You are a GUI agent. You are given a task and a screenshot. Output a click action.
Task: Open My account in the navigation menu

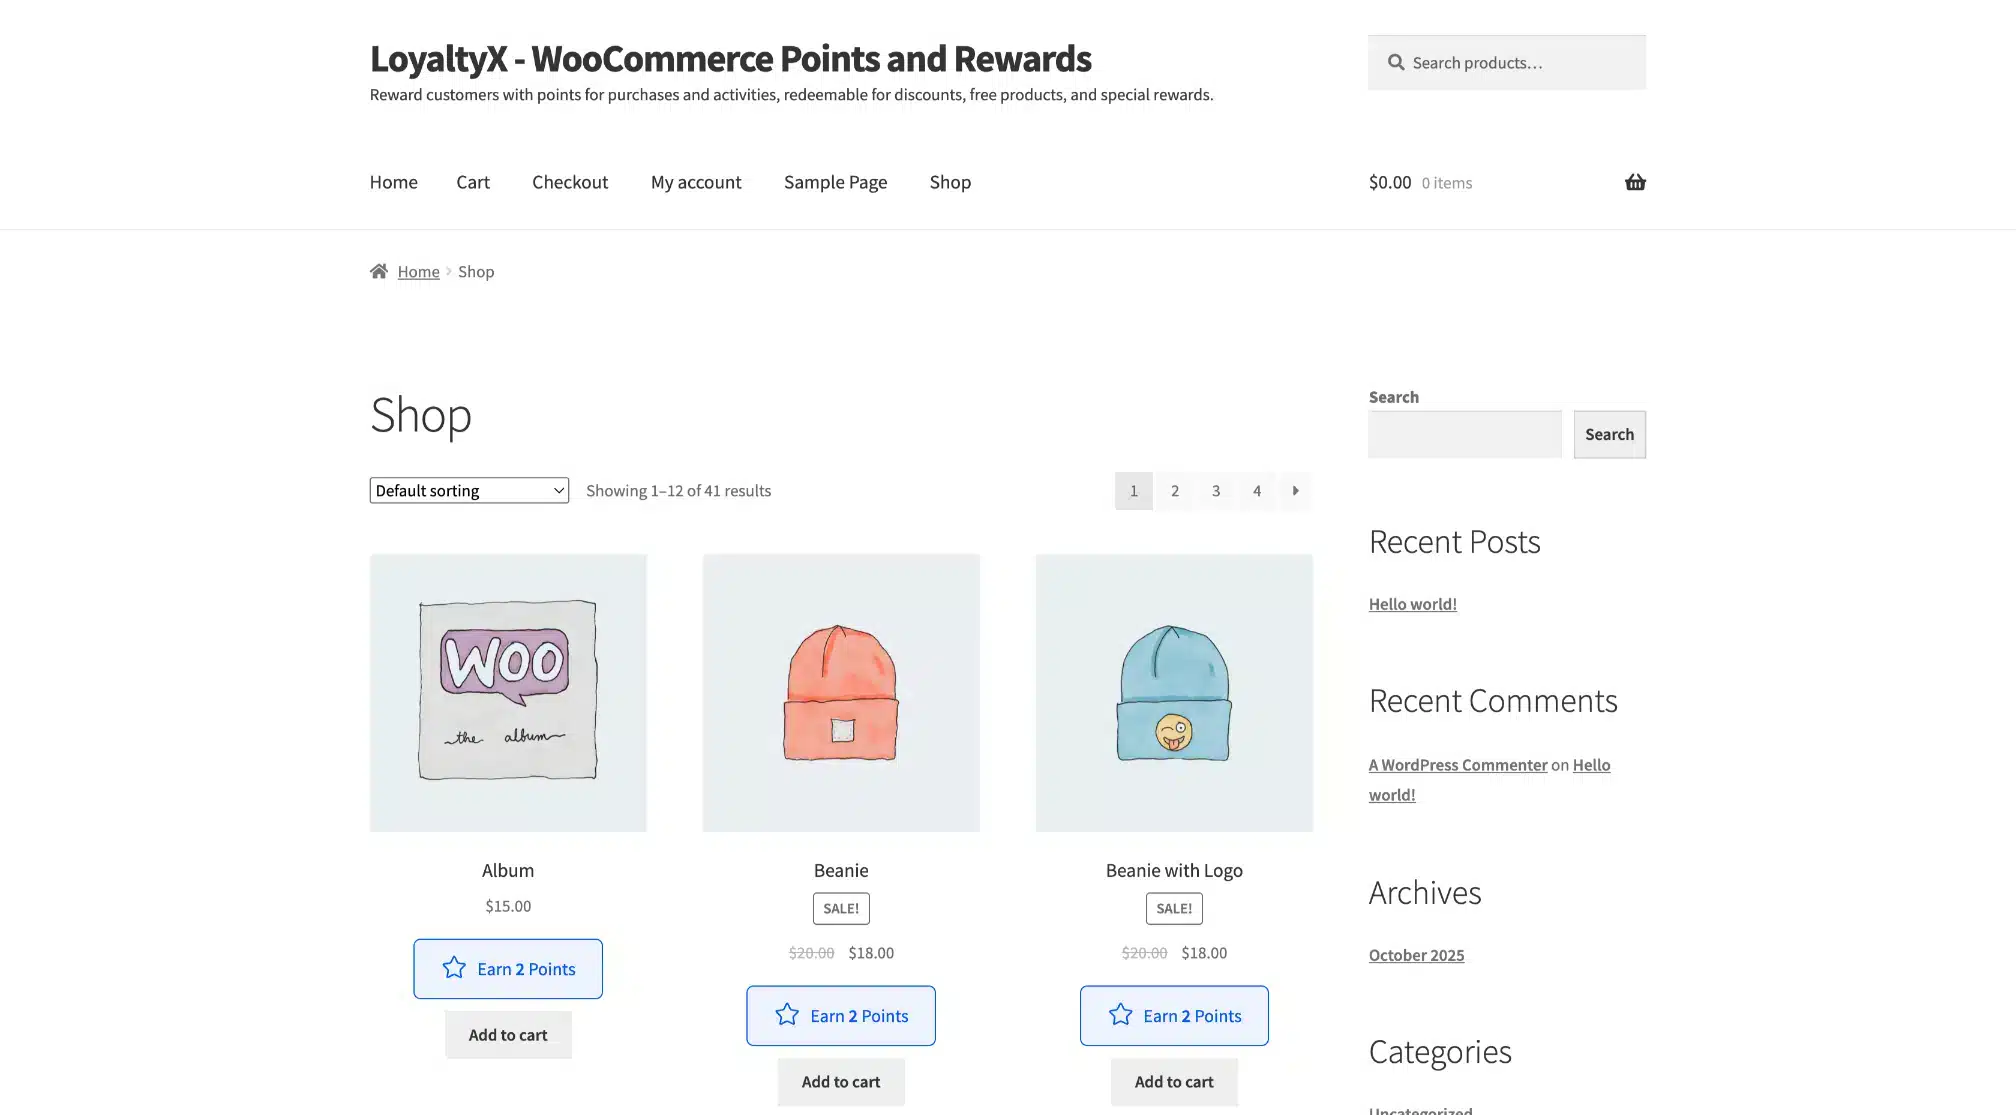pyautogui.click(x=696, y=182)
